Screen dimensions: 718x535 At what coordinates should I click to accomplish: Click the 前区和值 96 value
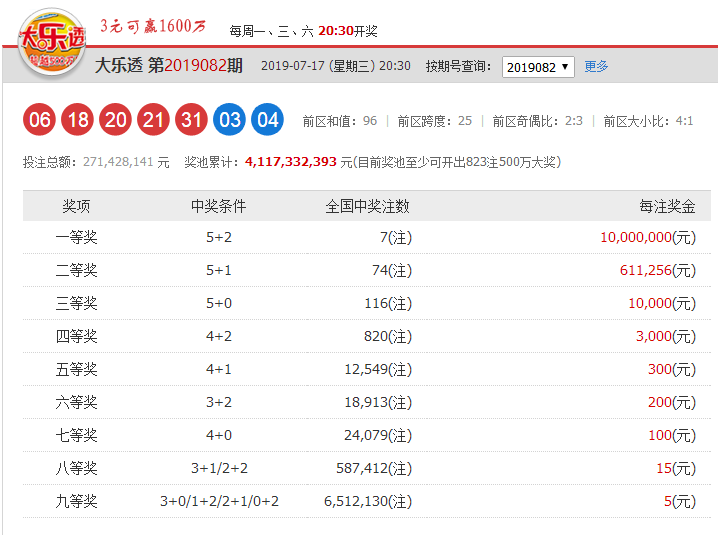tap(370, 121)
